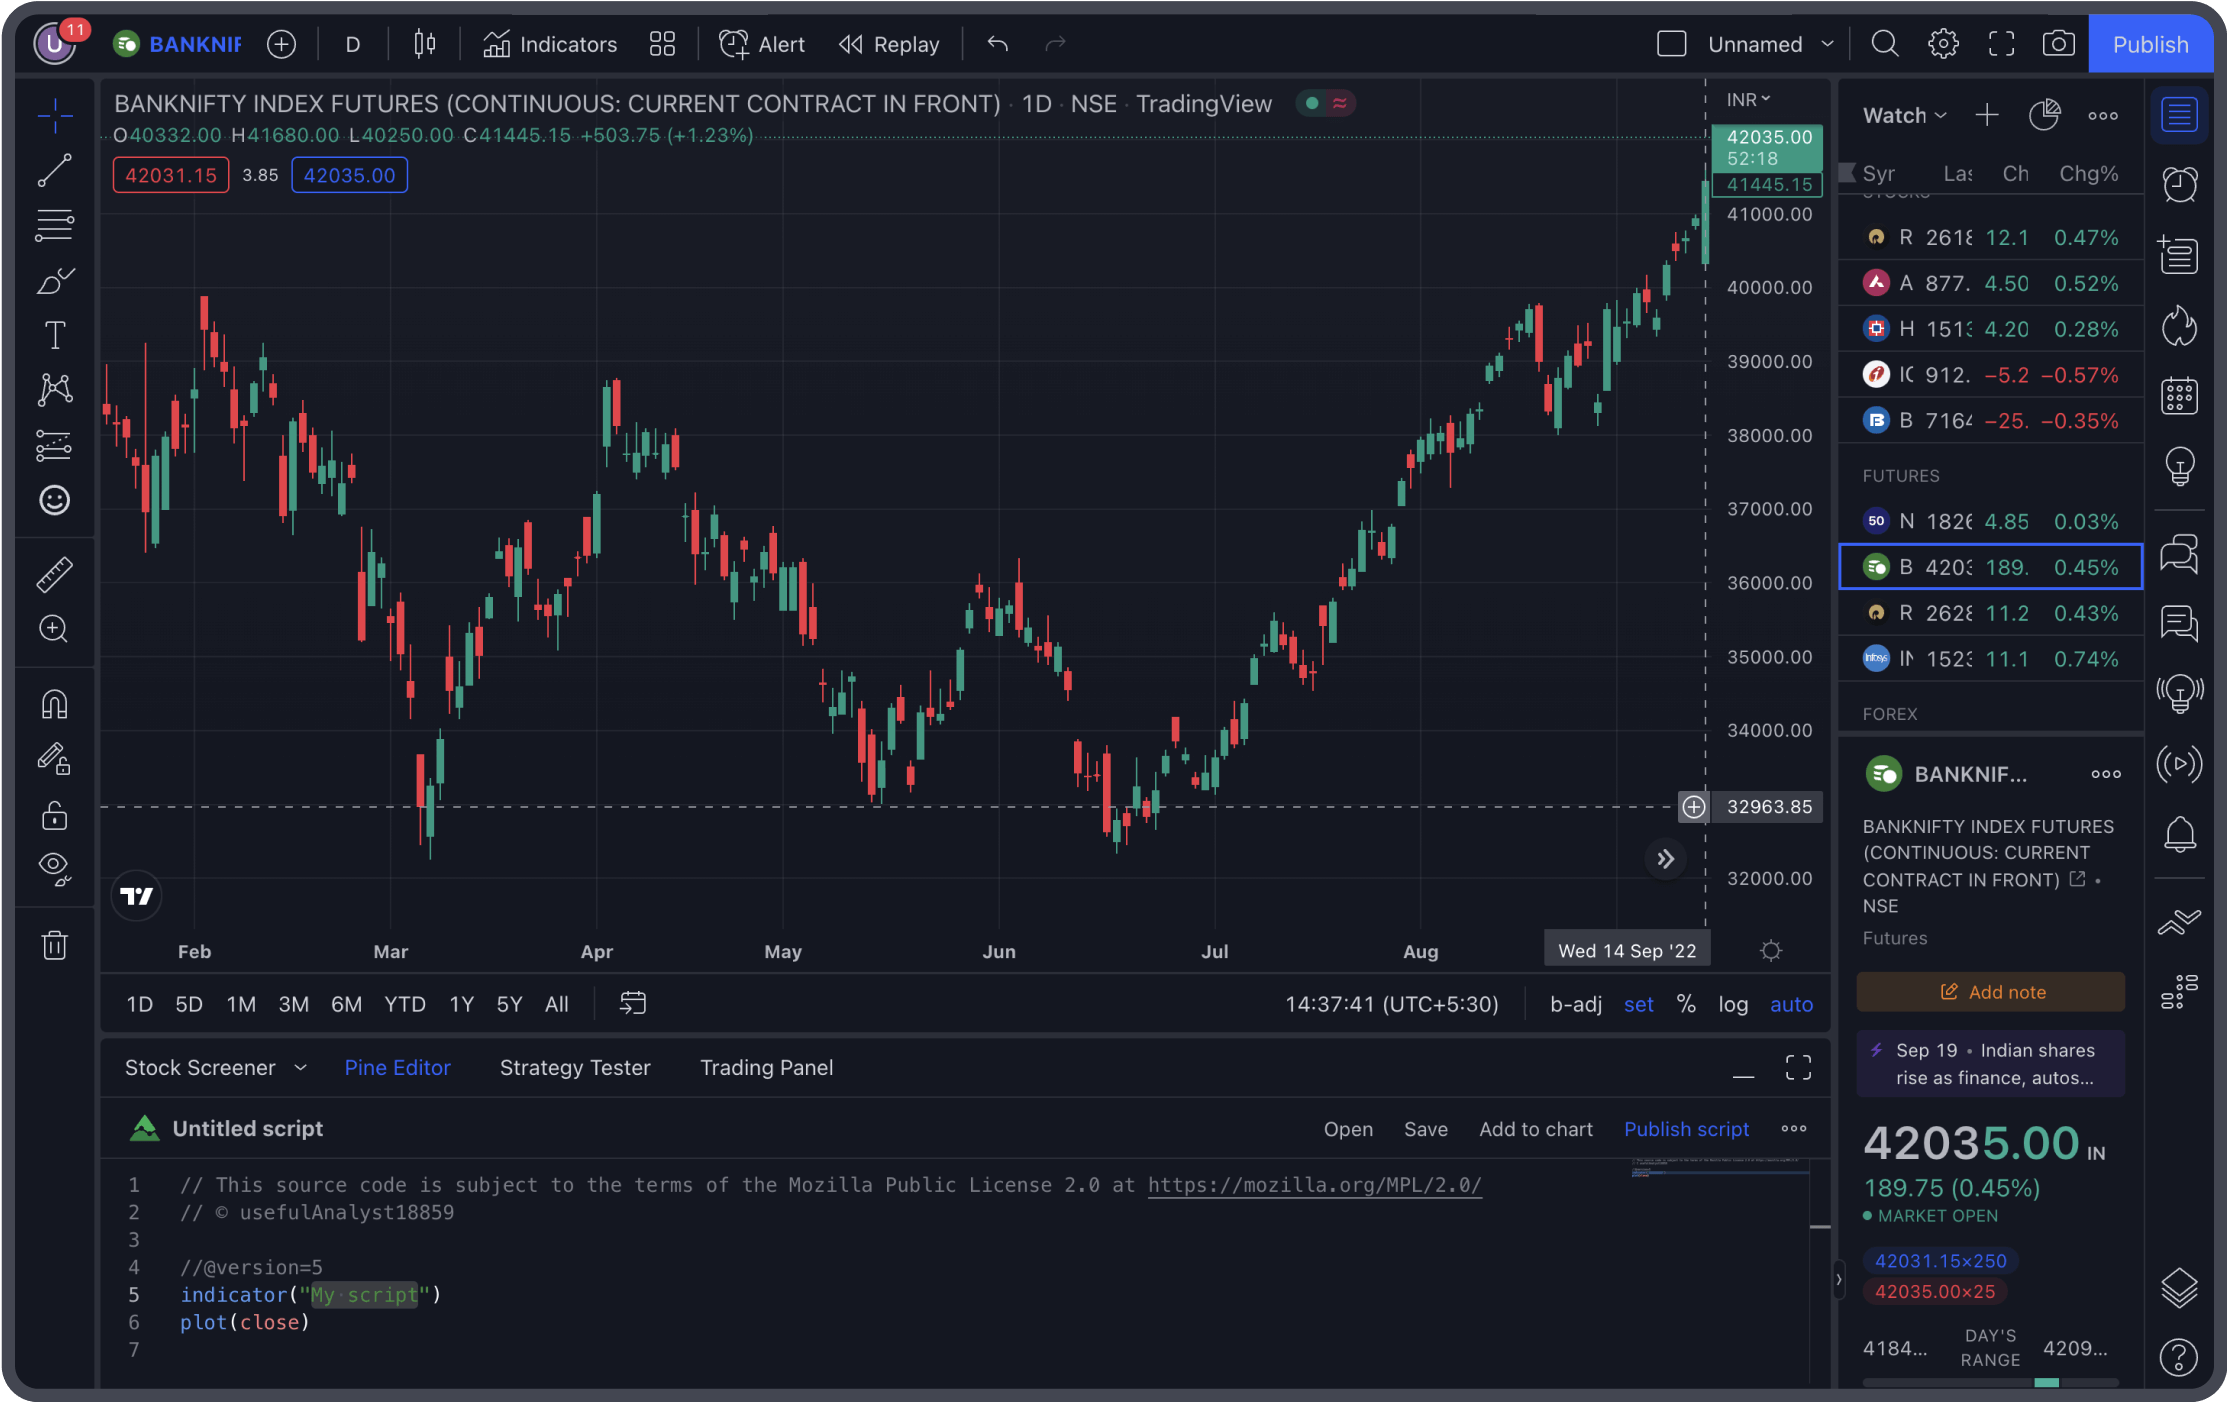Viewport: 2227px width, 1402px height.
Task: Click the Add note button
Action: pos(1991,992)
